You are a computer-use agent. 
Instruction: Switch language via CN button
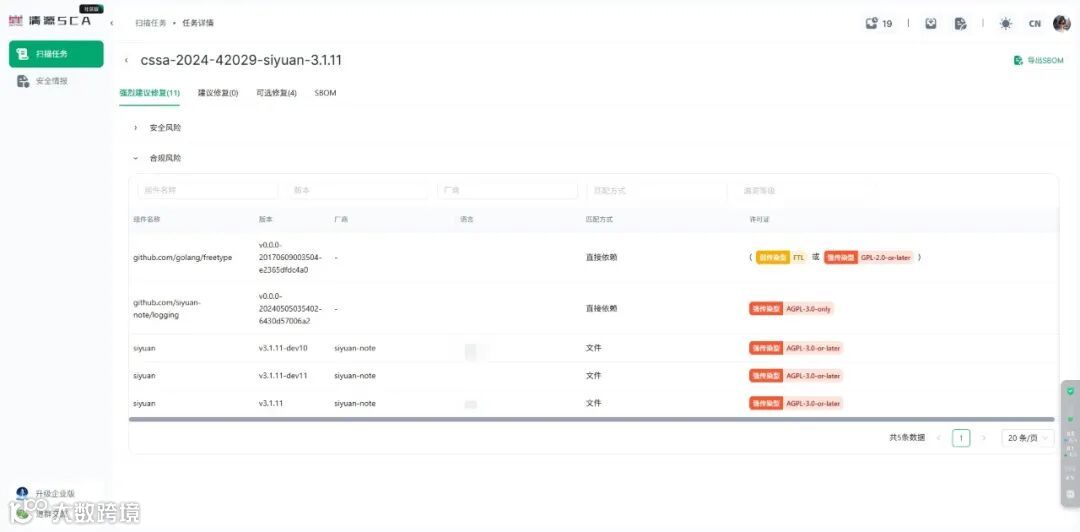(x=1035, y=23)
